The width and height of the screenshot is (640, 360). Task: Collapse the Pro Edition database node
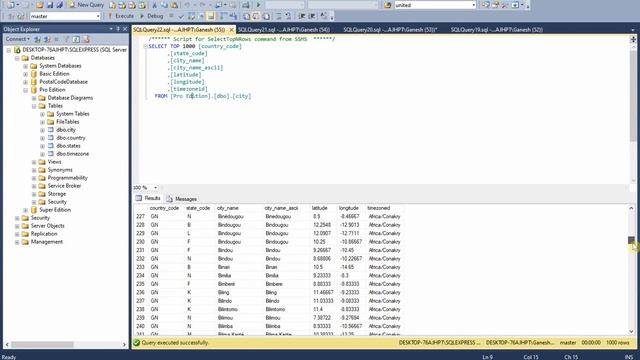(25, 90)
